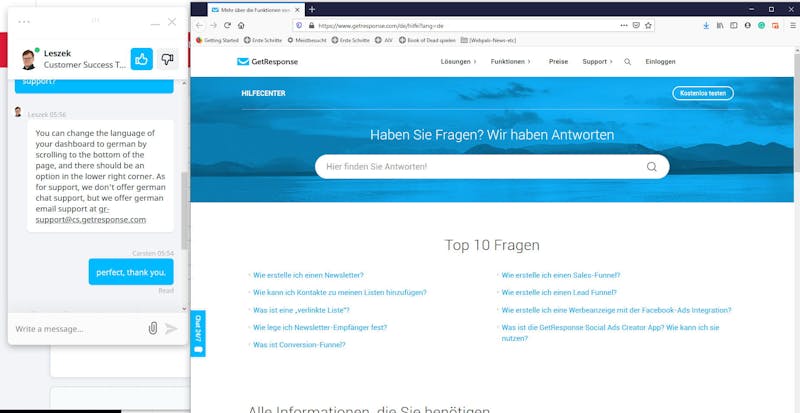Open tracking protection shield icon

point(299,25)
